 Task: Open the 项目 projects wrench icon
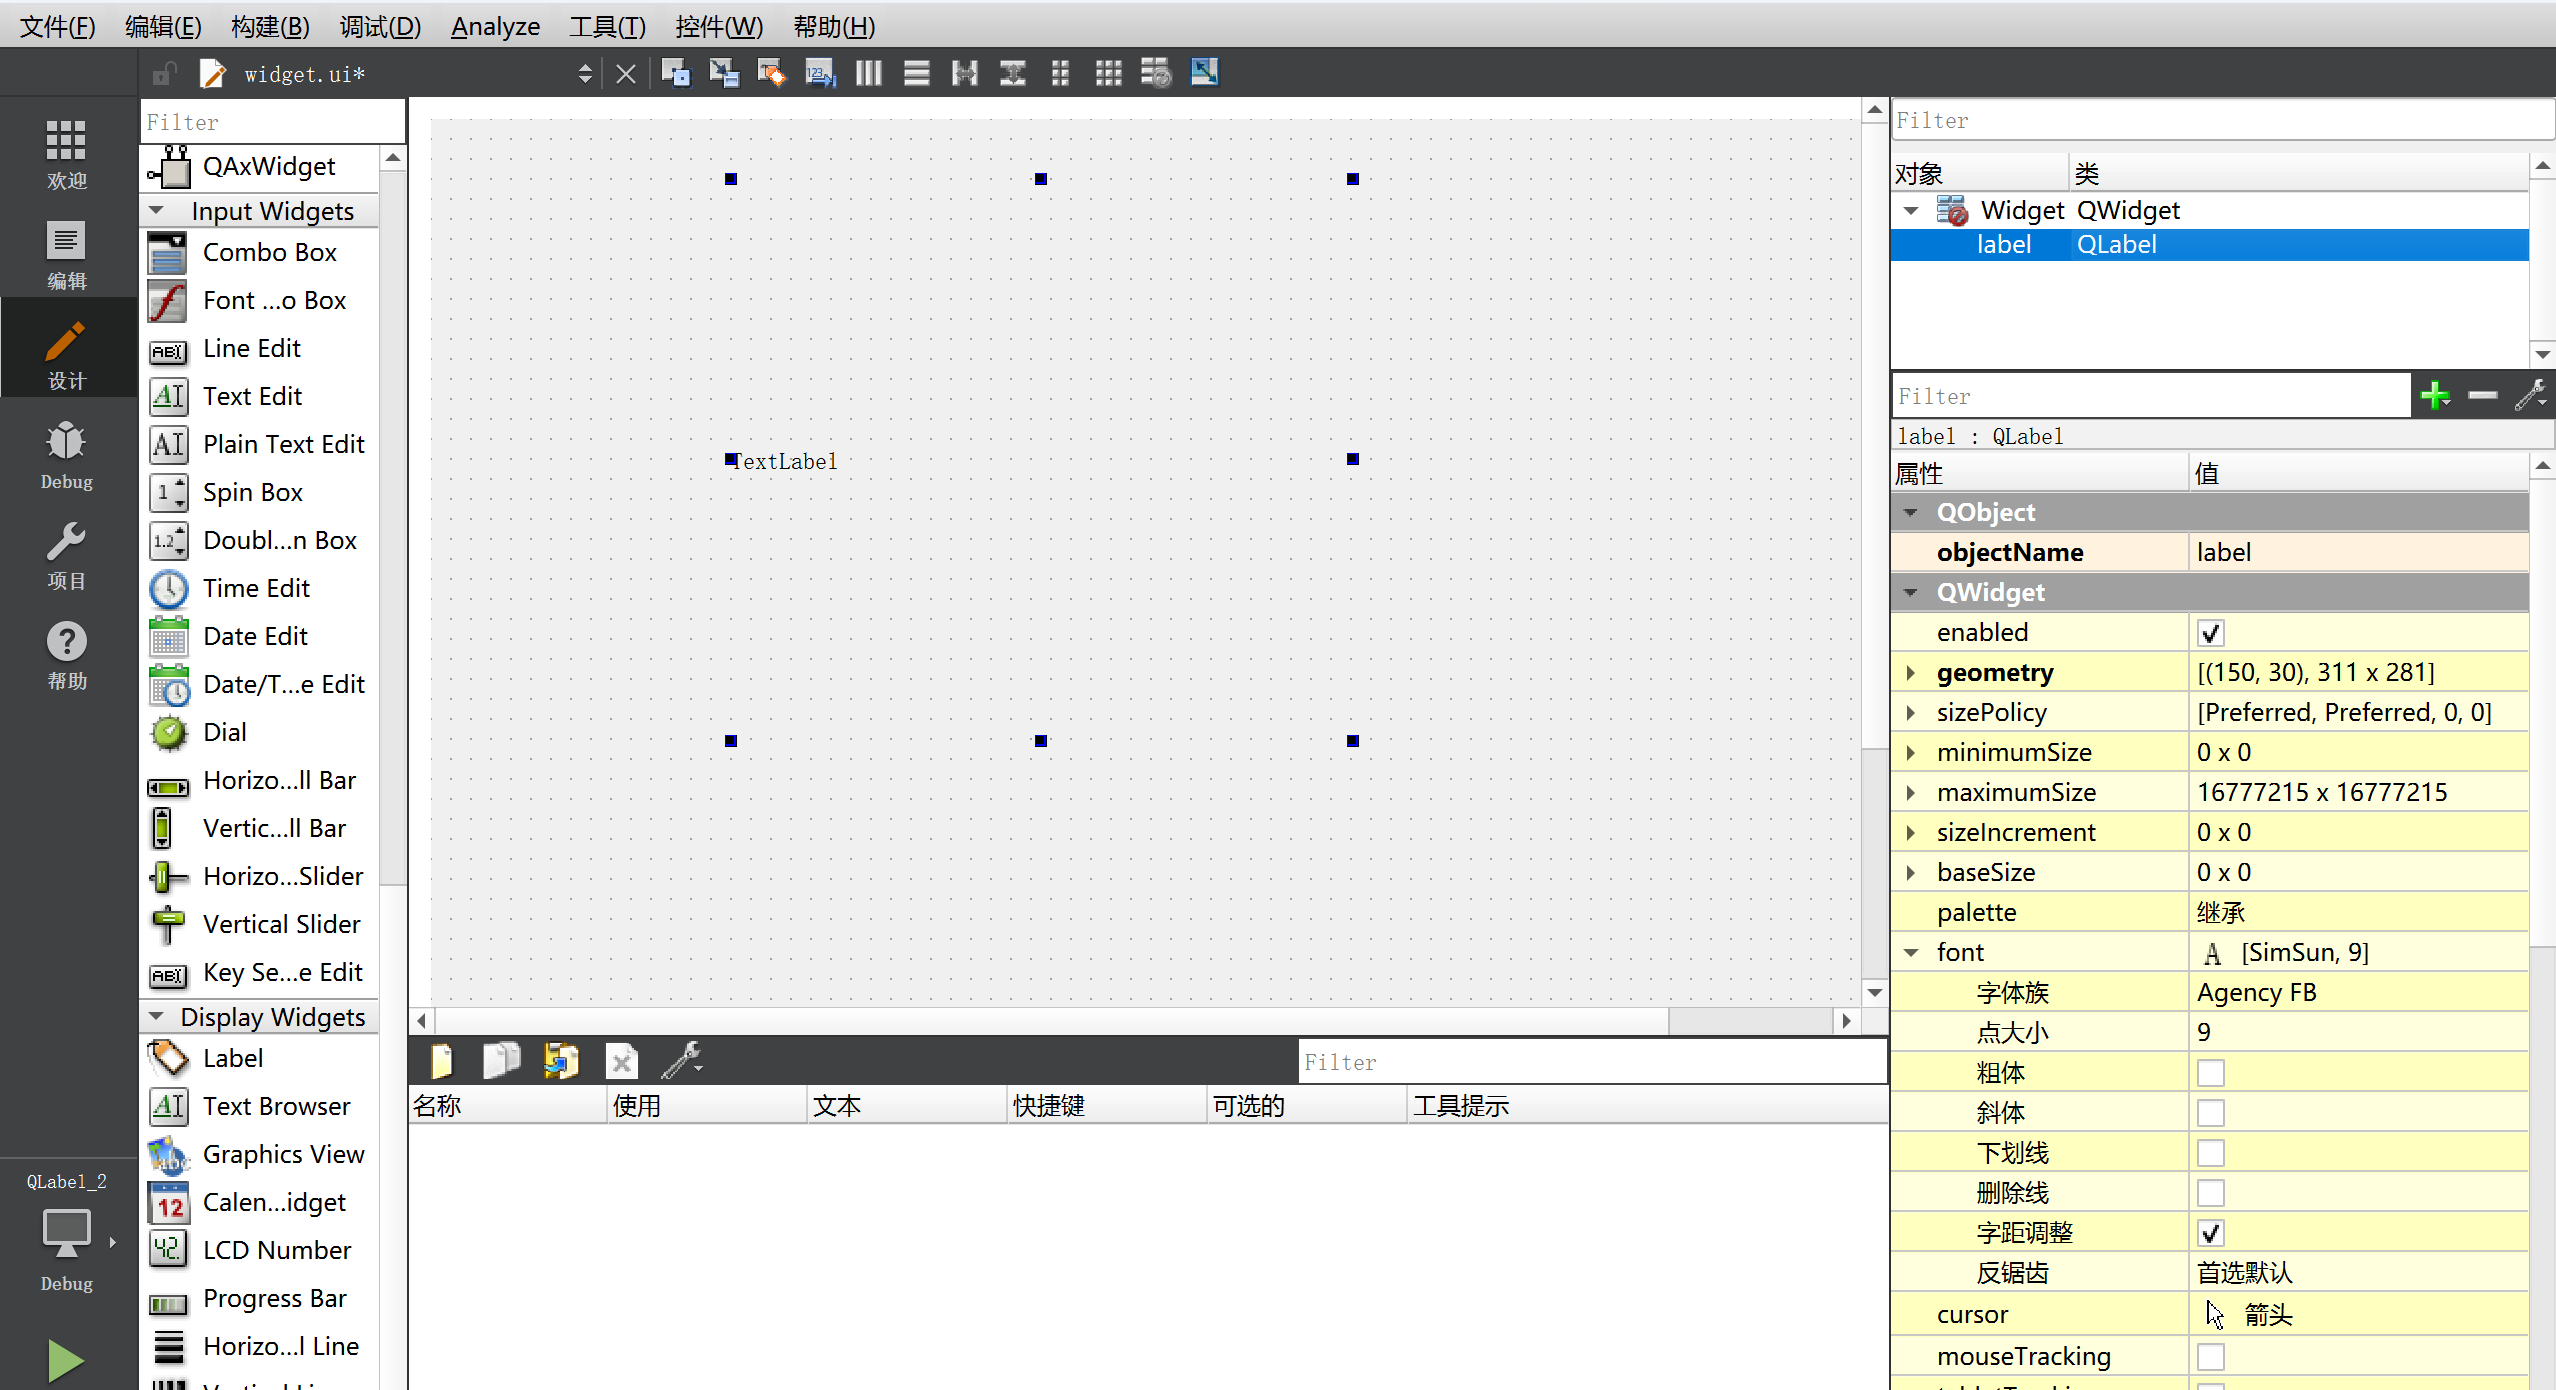point(66,555)
